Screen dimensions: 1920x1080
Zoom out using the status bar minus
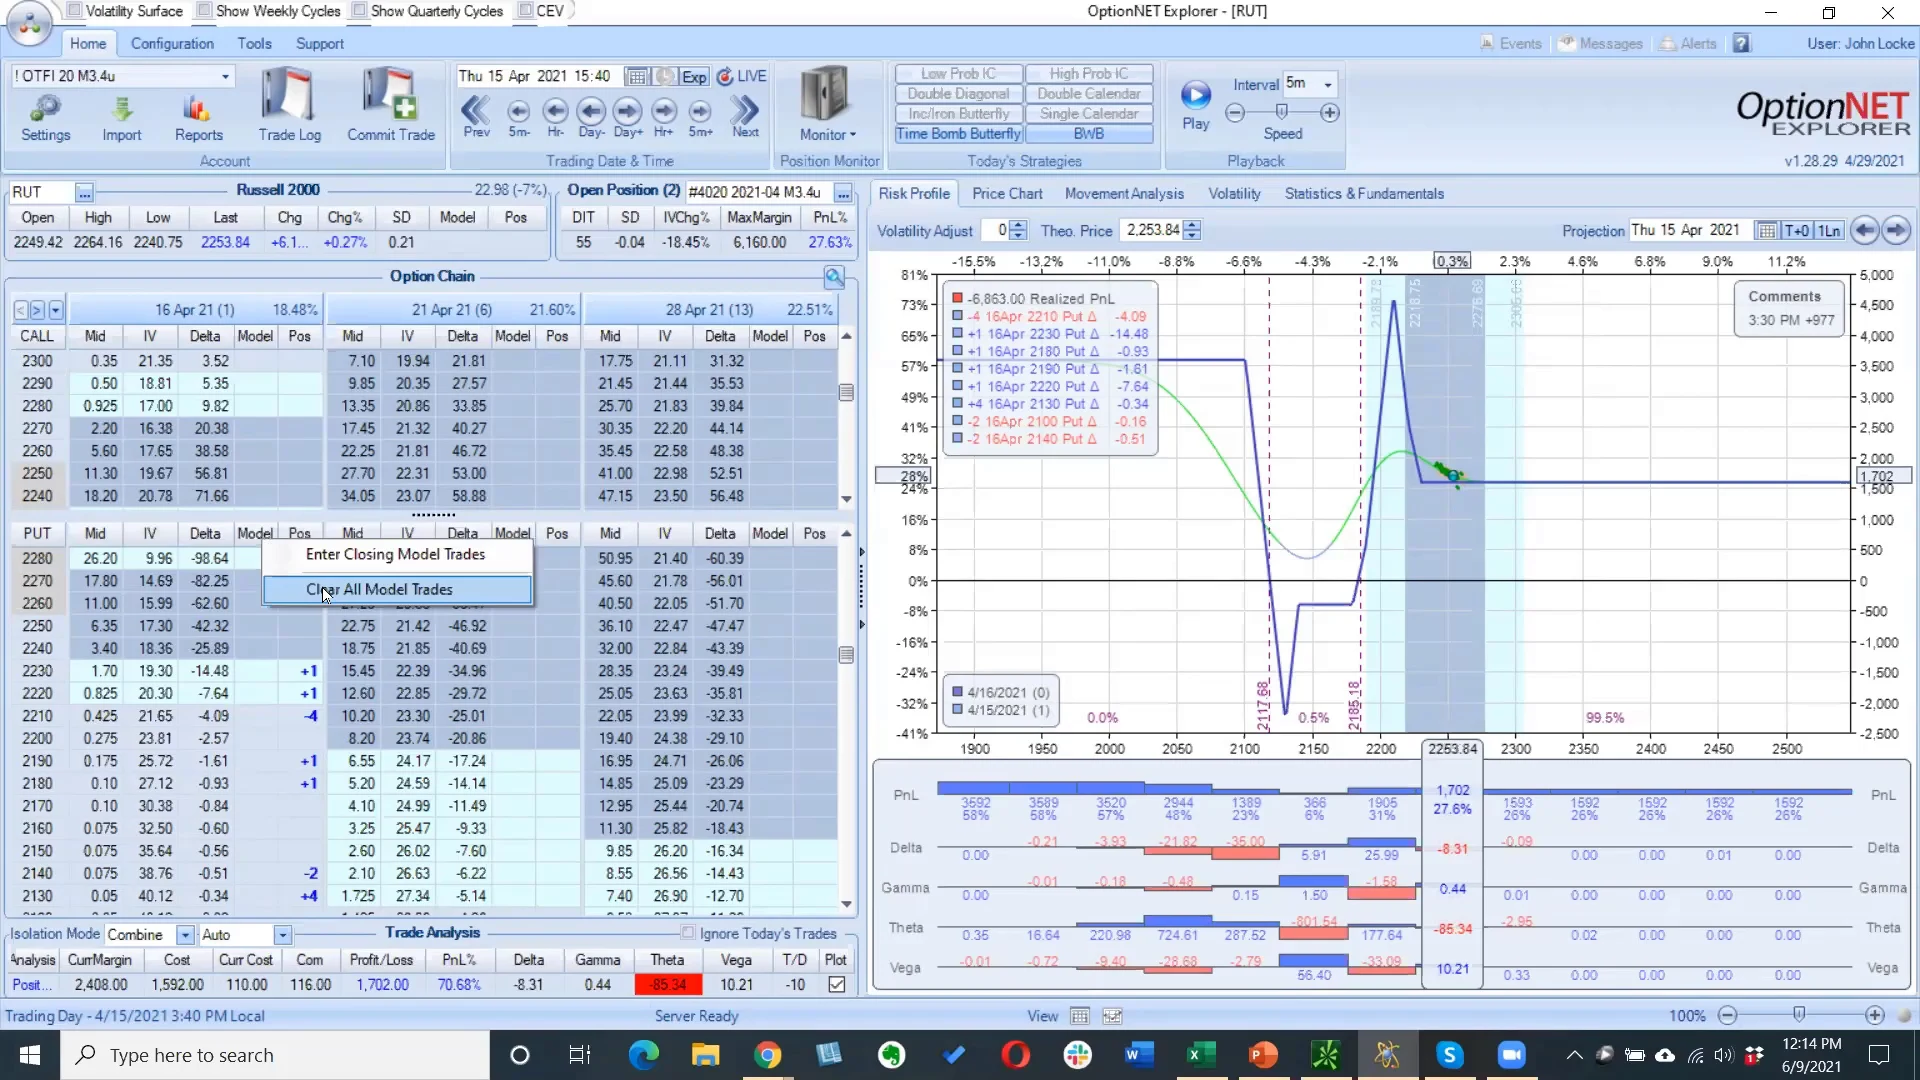[x=1727, y=1015]
